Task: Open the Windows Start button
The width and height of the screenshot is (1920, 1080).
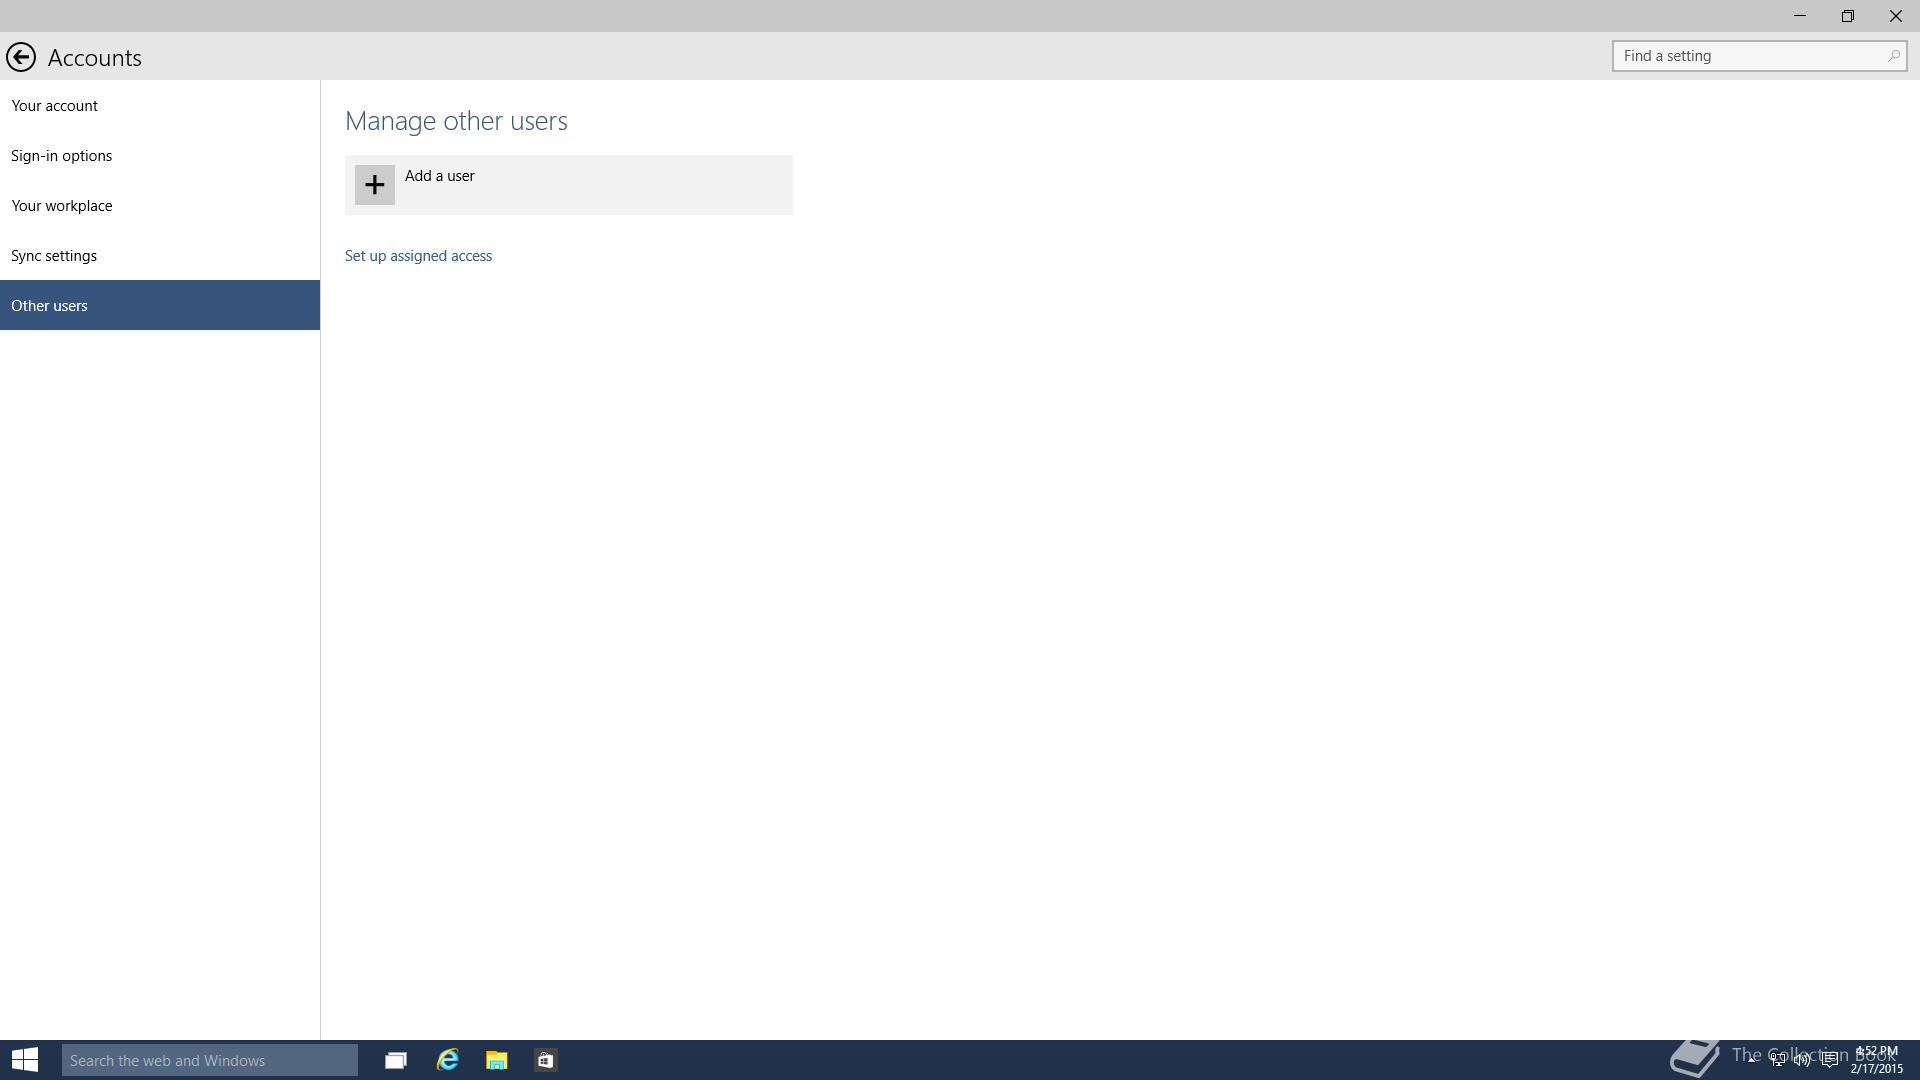Action: pyautogui.click(x=25, y=1060)
